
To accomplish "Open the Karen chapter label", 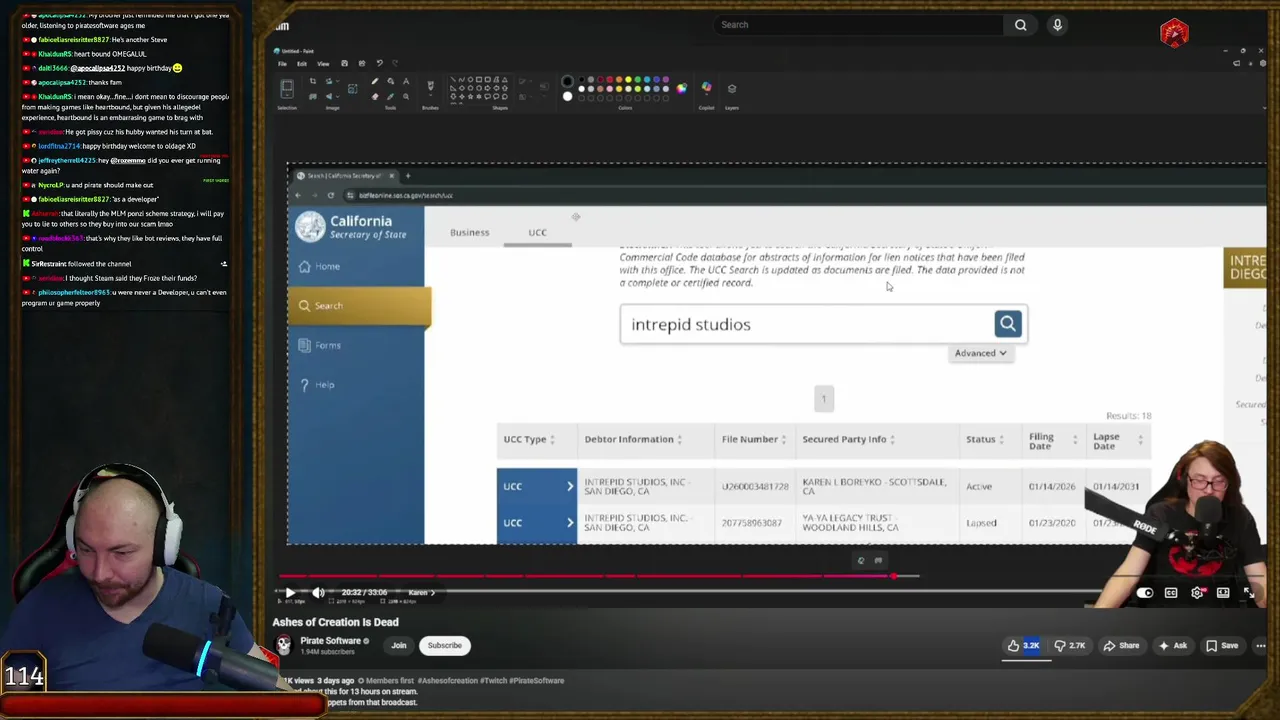I will [x=420, y=593].
